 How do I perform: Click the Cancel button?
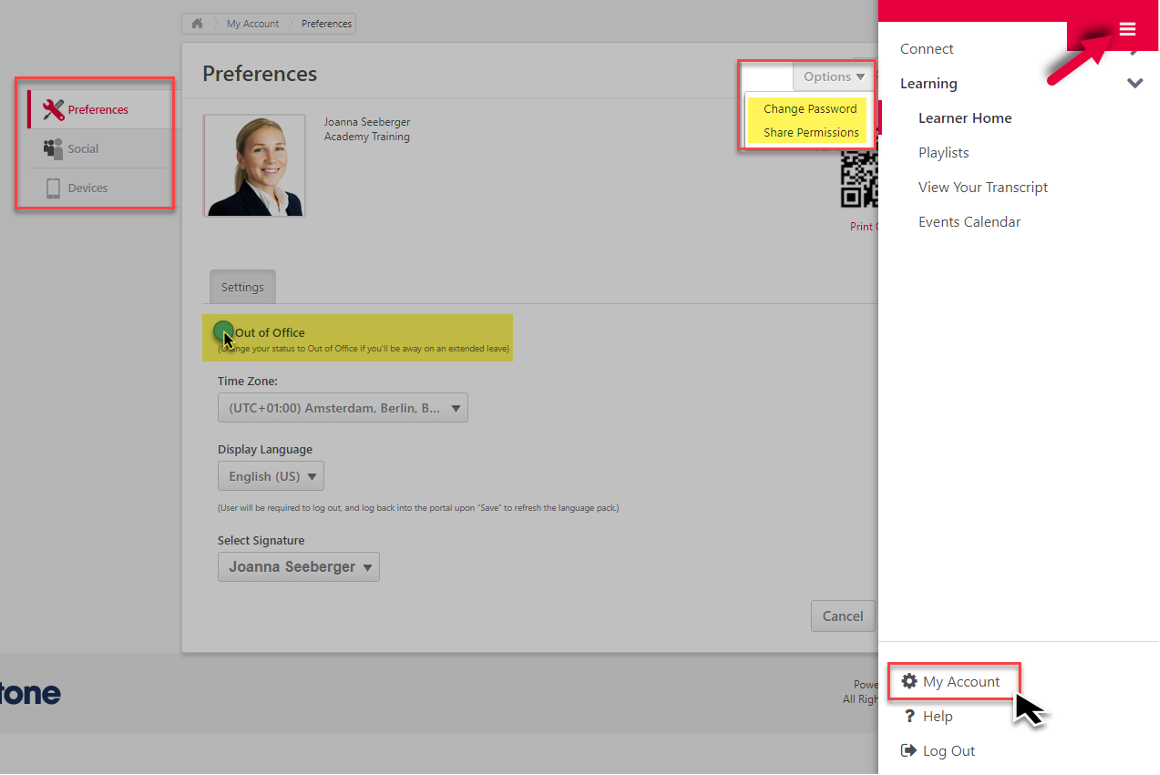(842, 616)
